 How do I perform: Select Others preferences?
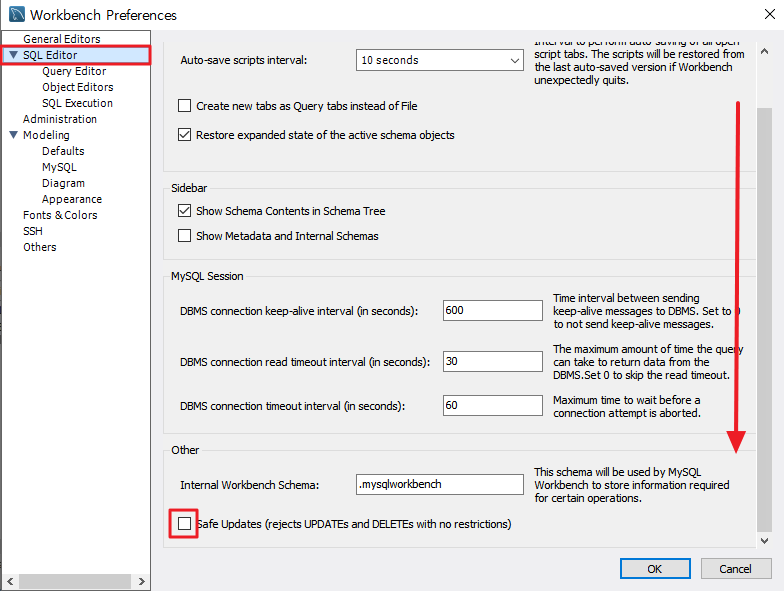coord(40,247)
